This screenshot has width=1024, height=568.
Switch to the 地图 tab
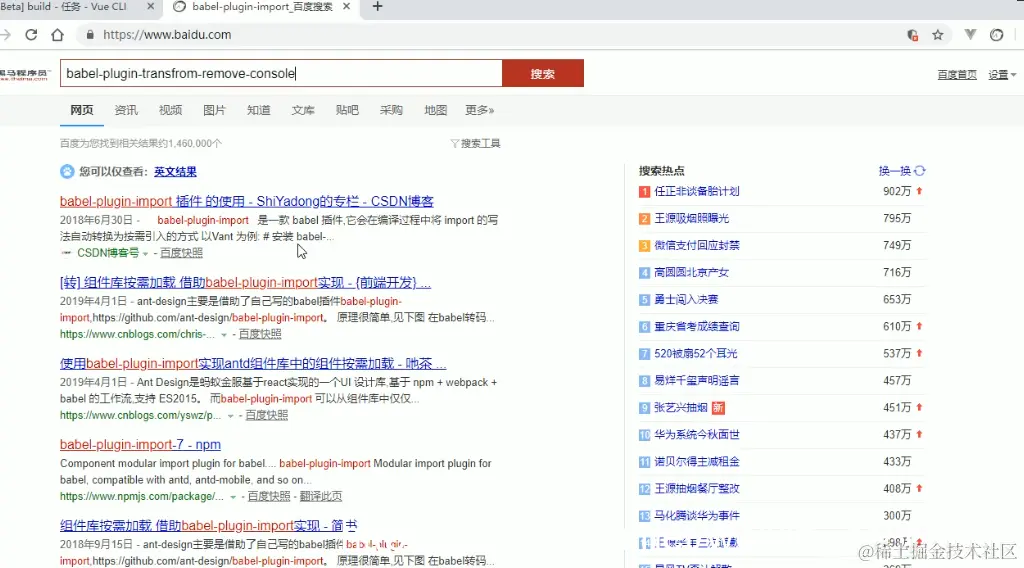(436, 110)
